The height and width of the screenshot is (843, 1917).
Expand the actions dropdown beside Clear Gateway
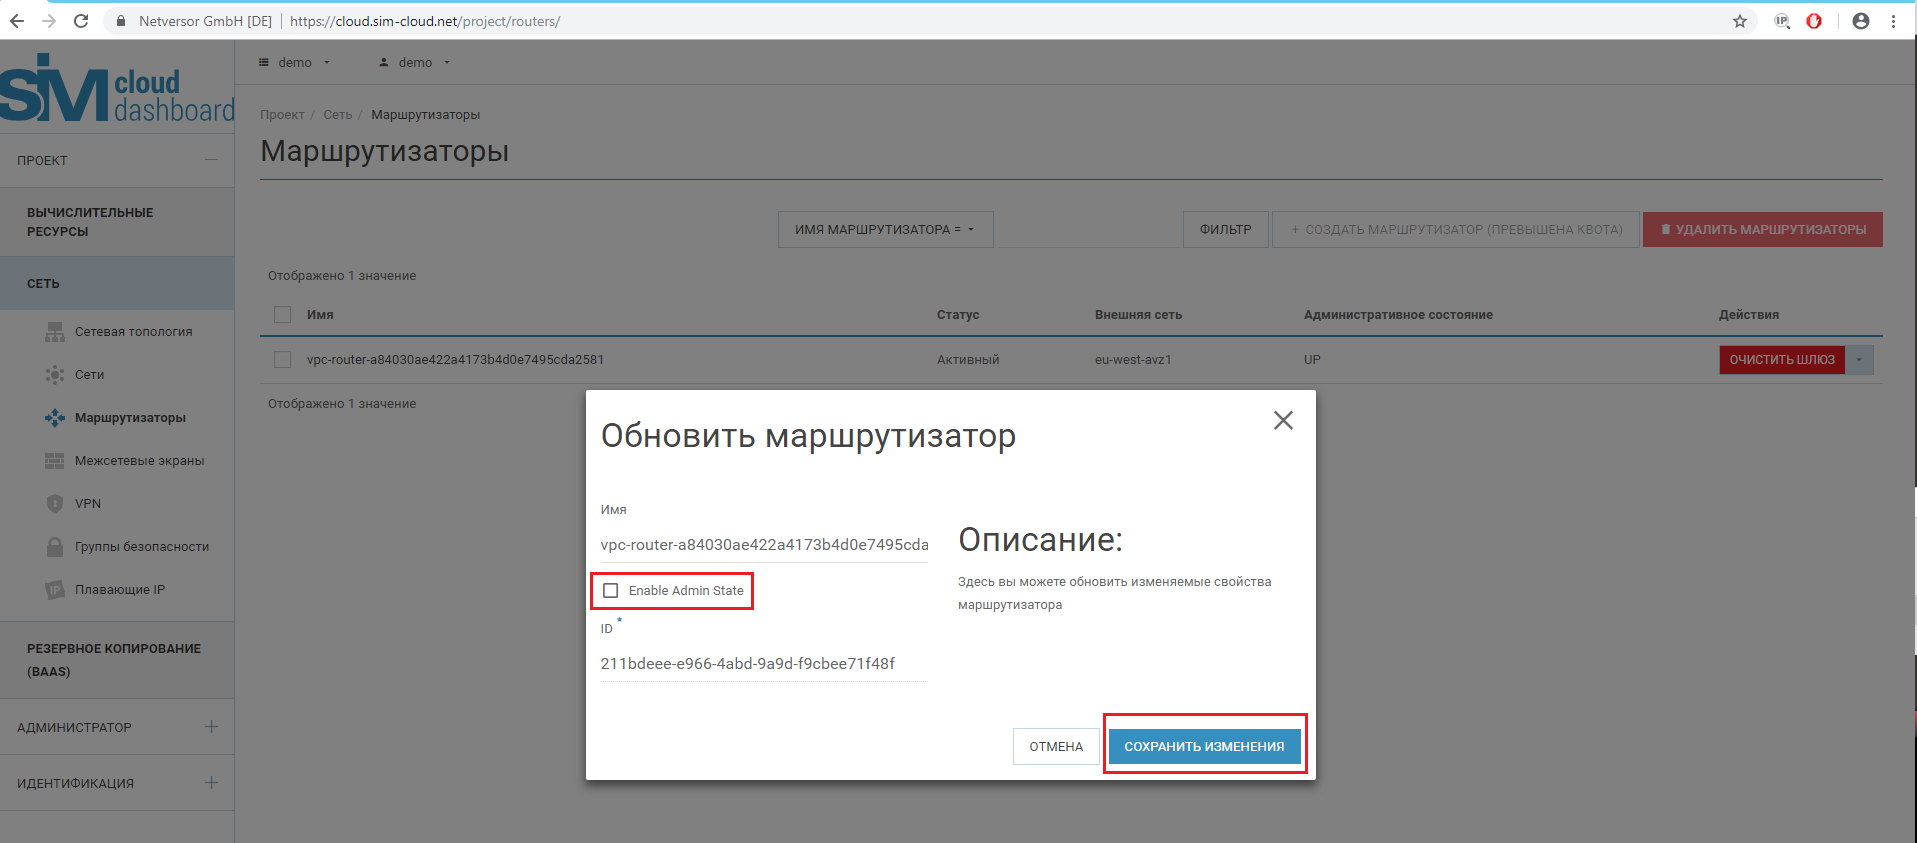click(1859, 360)
